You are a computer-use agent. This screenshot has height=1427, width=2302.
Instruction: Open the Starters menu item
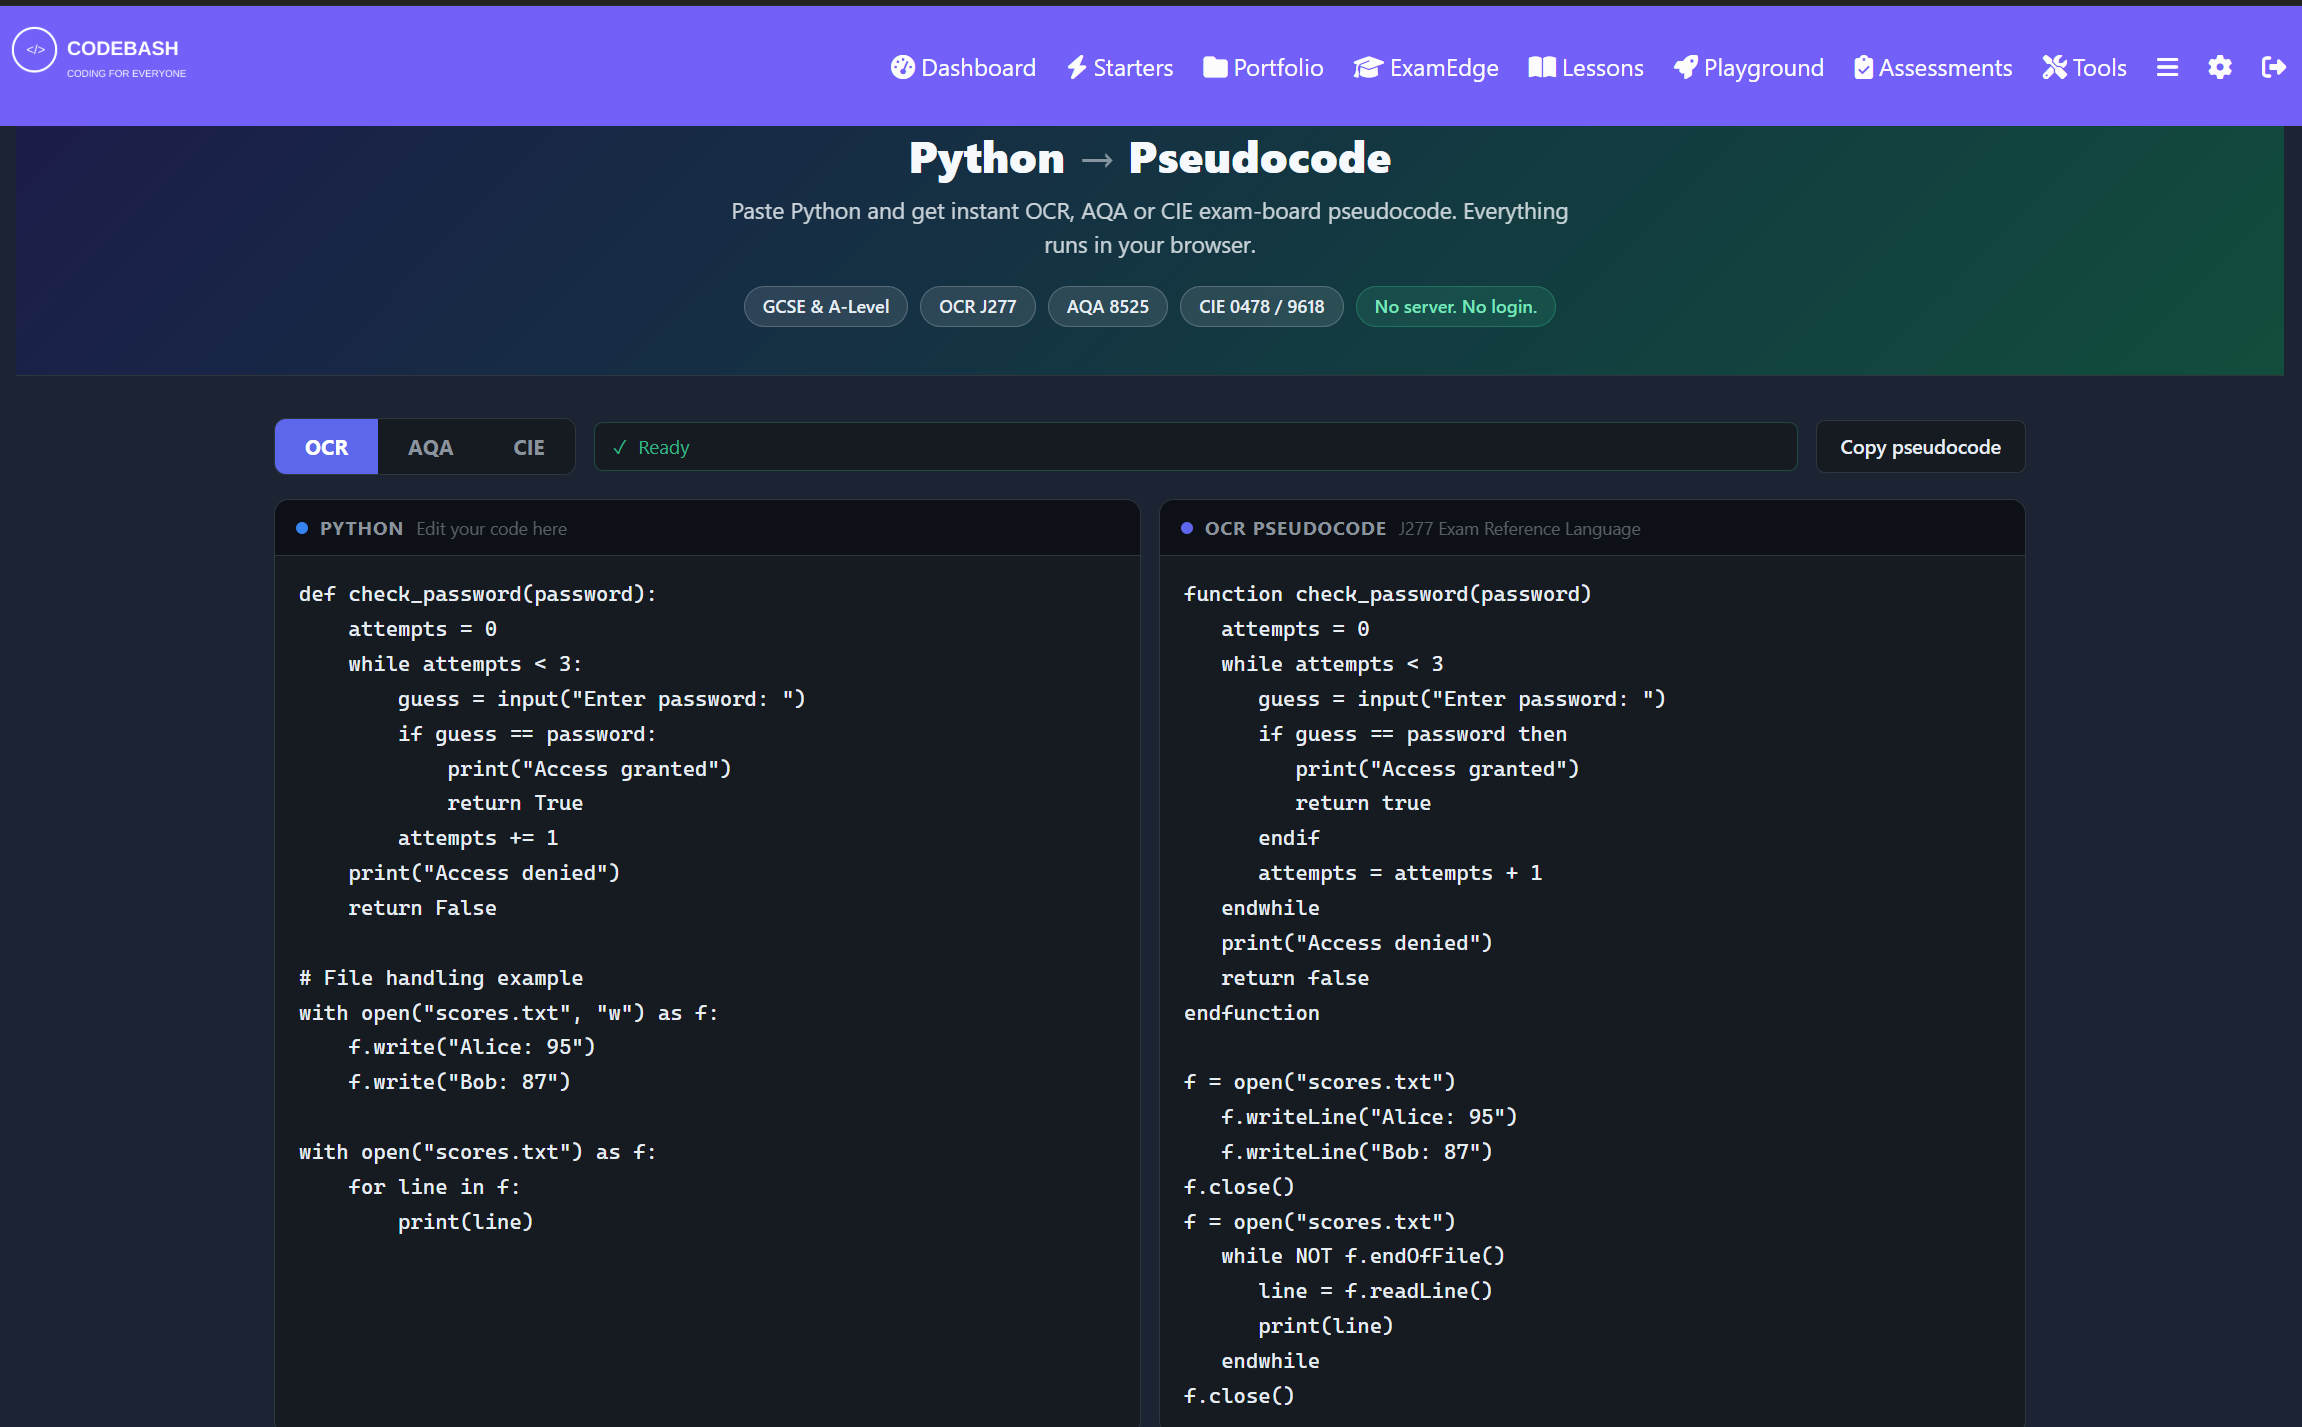pyautogui.click(x=1120, y=67)
